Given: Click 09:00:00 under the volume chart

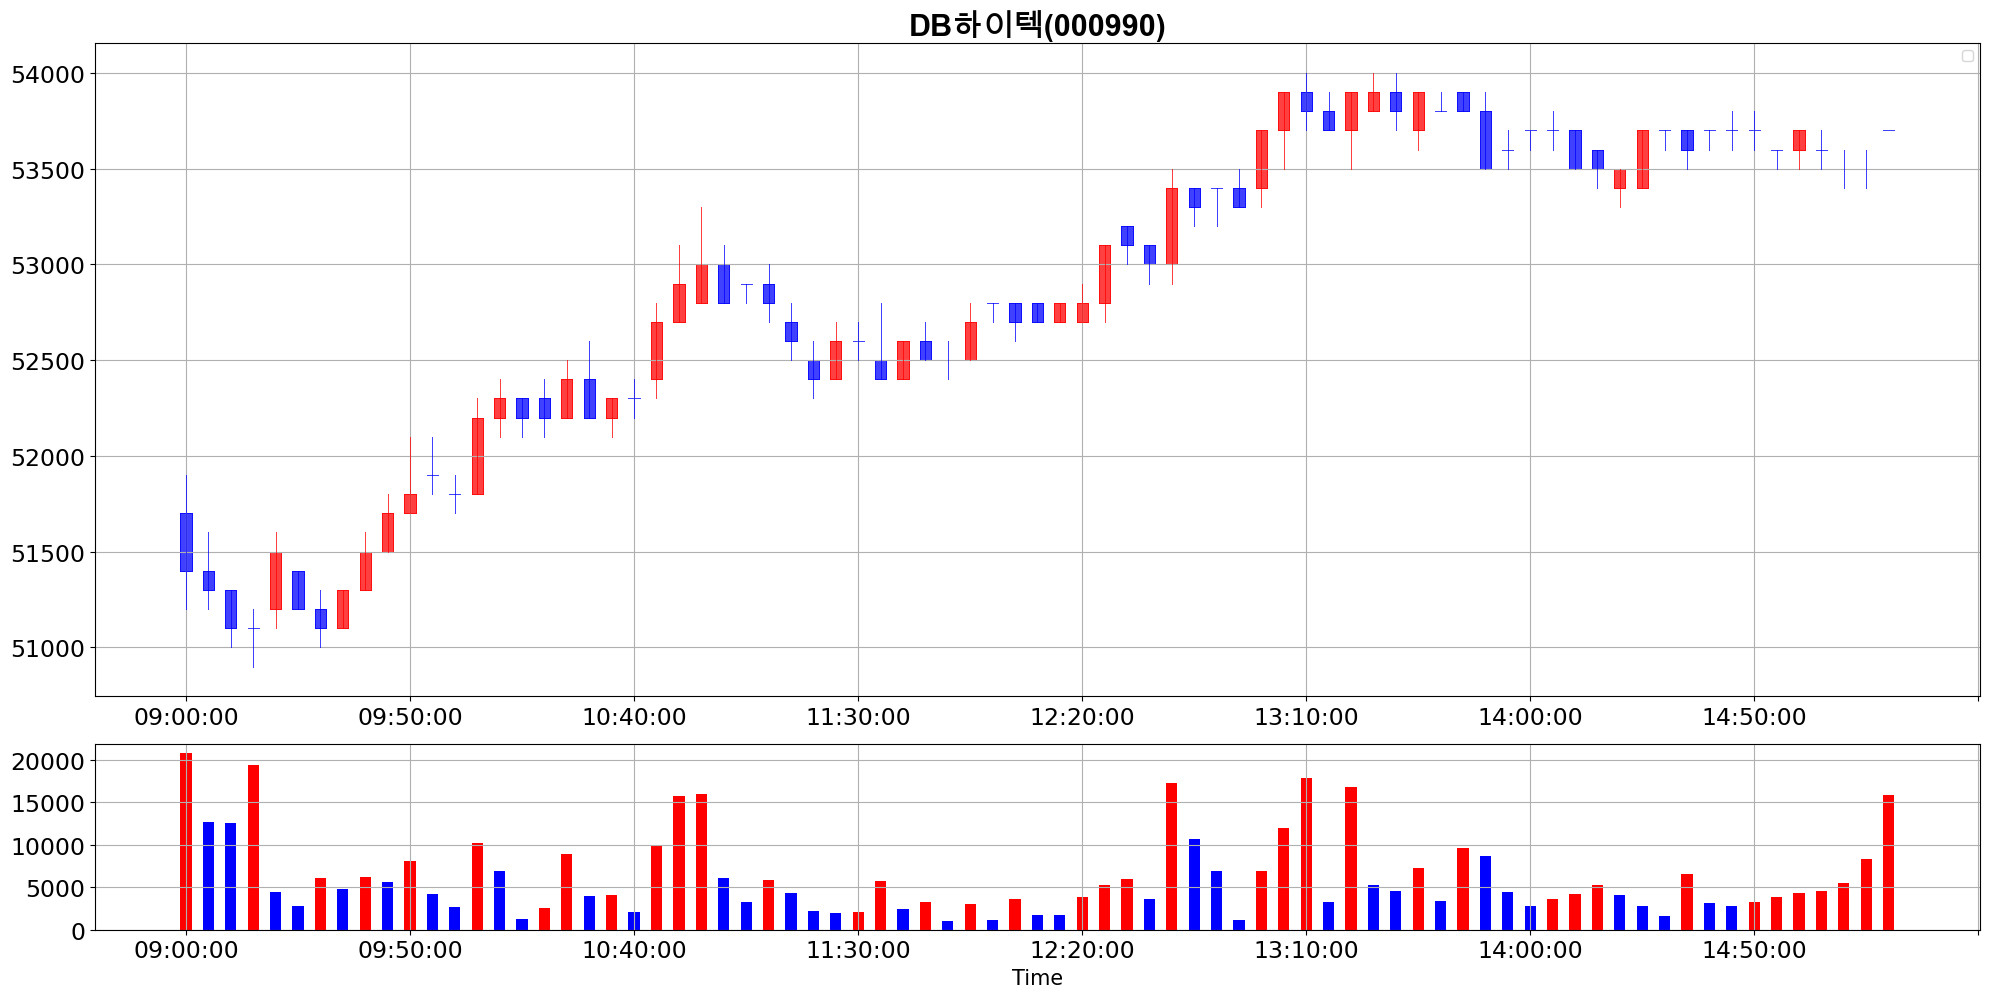Looking at the screenshot, I should pos(186,950).
